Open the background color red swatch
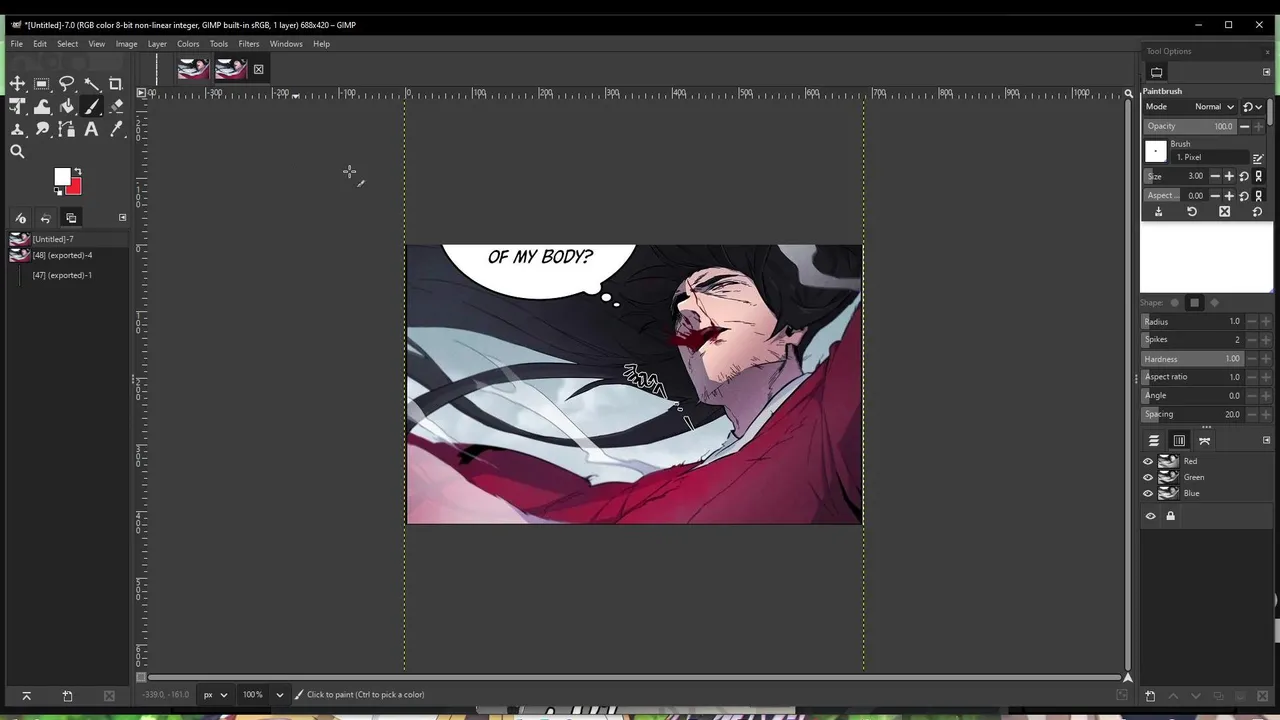Image resolution: width=1280 pixels, height=720 pixels. [x=75, y=187]
